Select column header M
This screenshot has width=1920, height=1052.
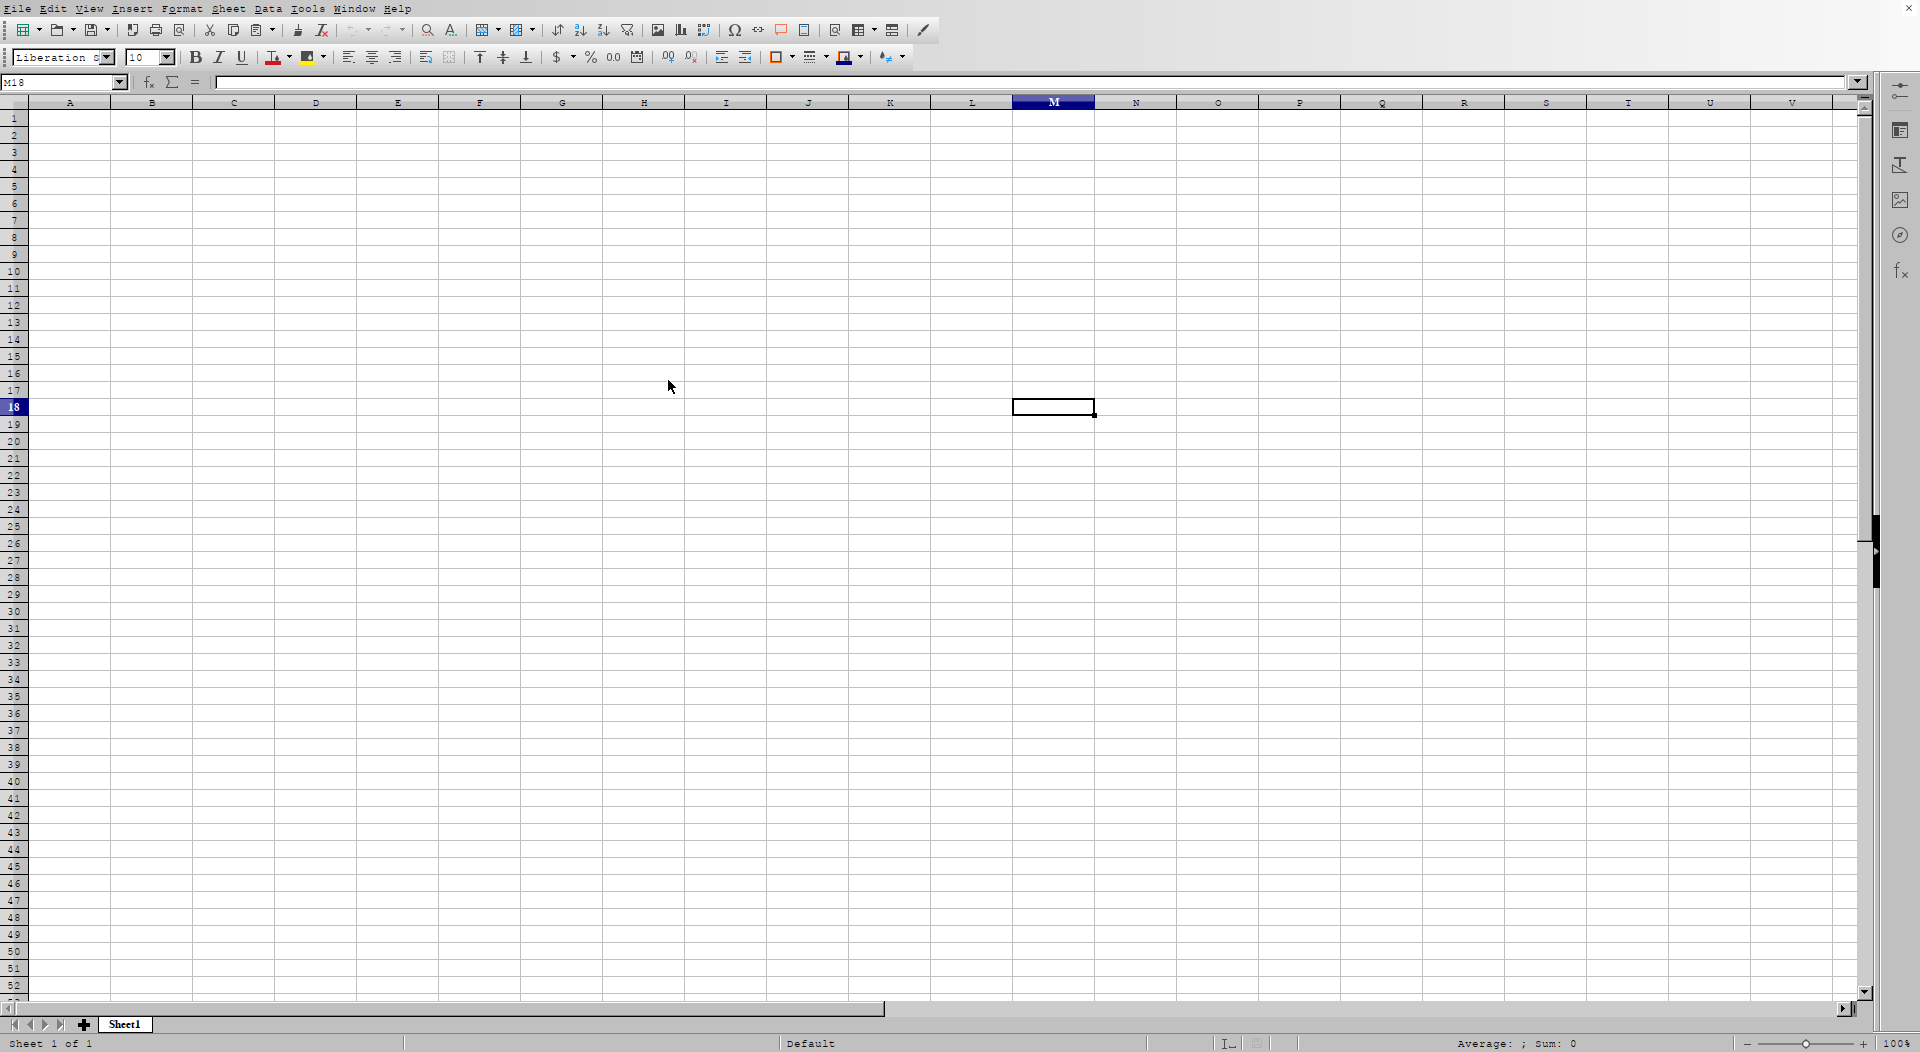tap(1054, 102)
